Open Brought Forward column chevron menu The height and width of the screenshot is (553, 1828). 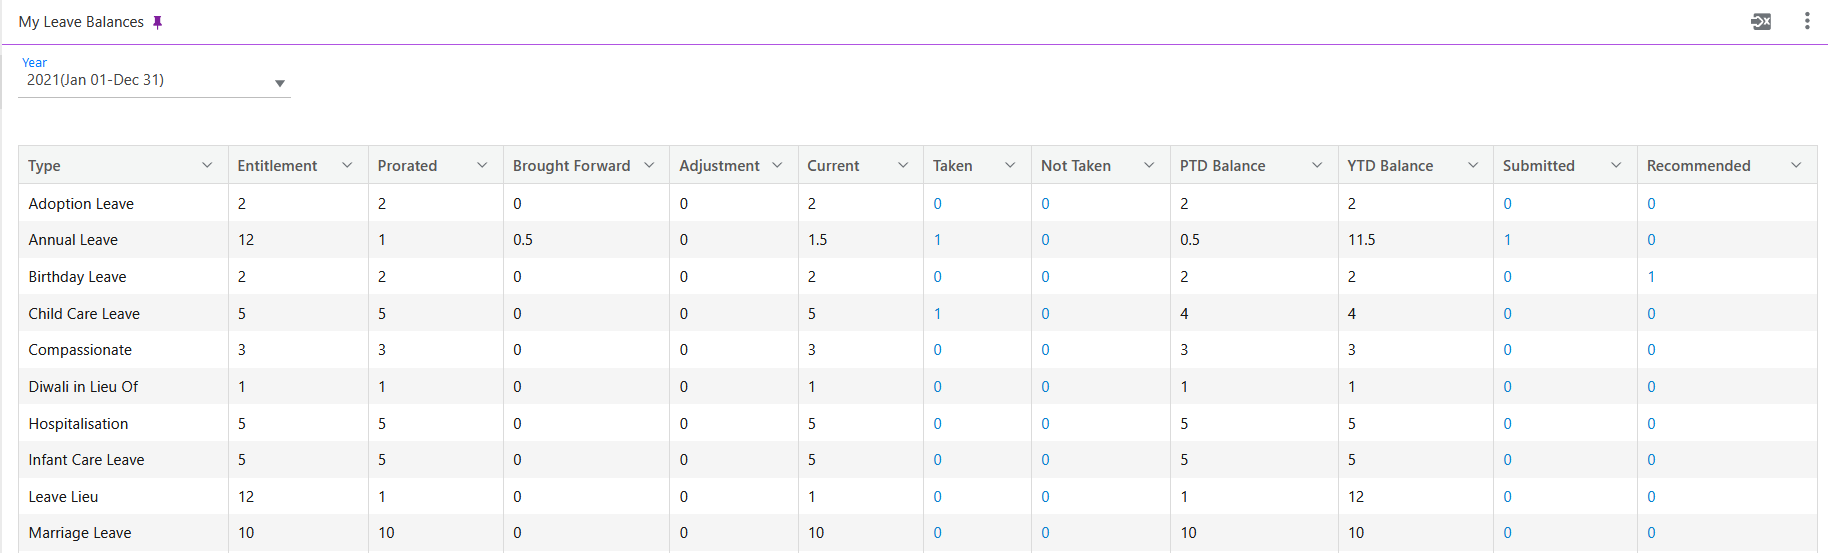pos(649,165)
